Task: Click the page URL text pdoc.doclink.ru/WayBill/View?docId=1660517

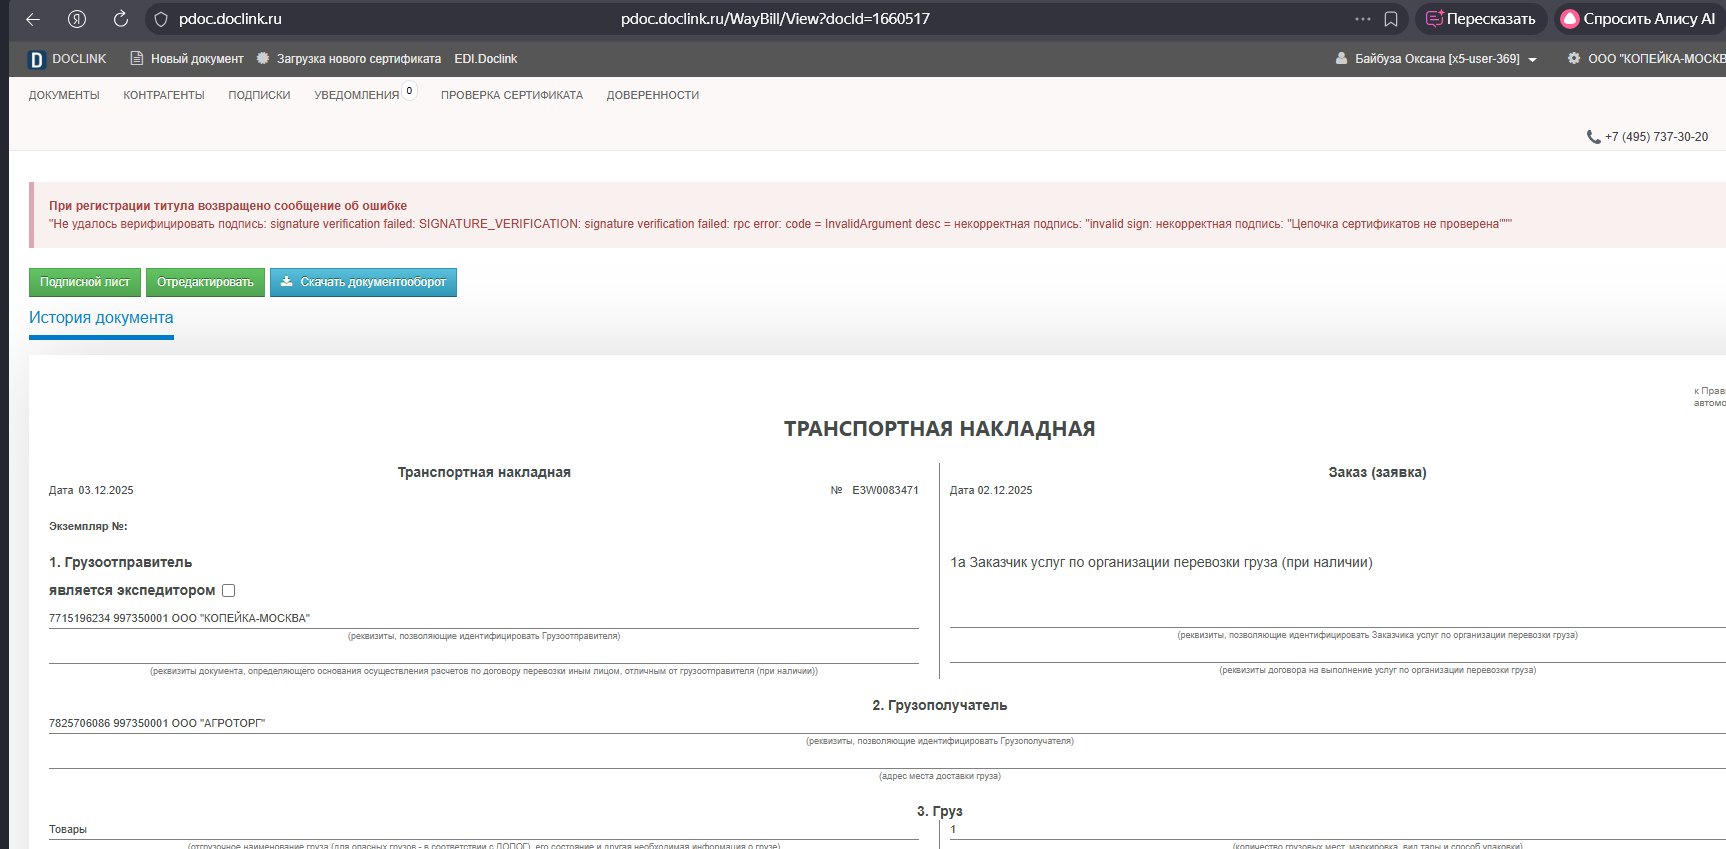Action: 775,19
